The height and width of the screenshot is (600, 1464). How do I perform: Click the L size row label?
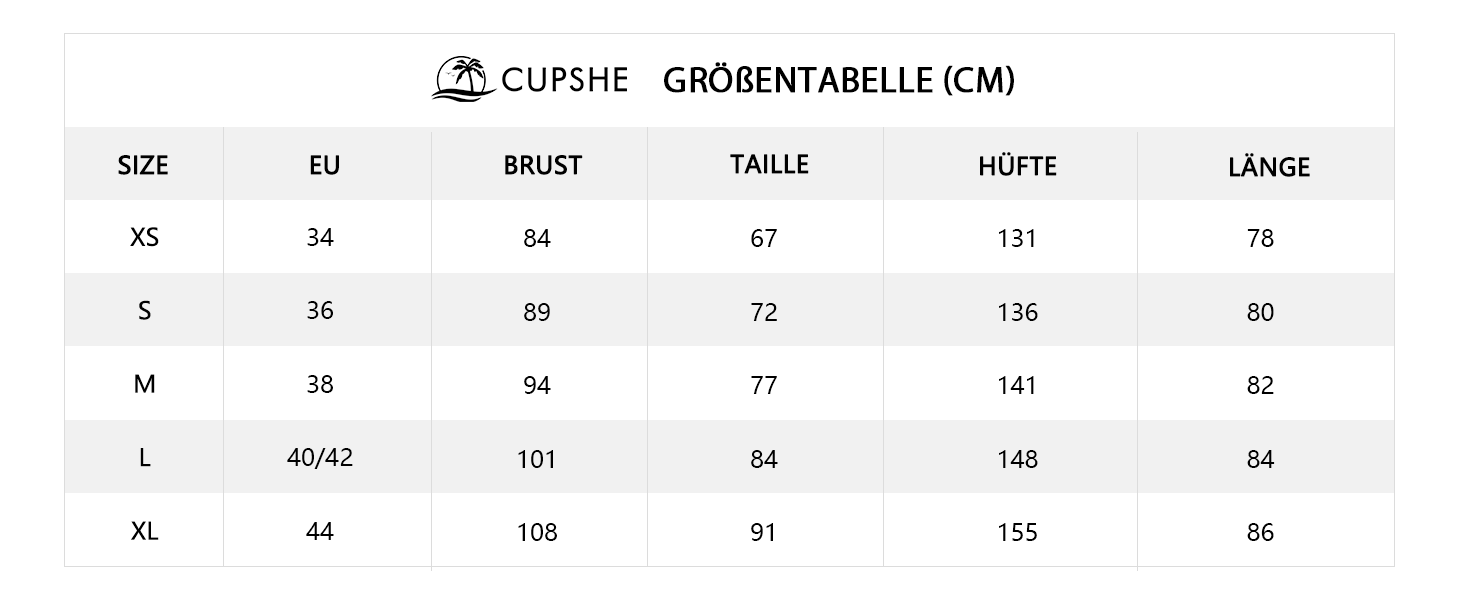tap(145, 458)
